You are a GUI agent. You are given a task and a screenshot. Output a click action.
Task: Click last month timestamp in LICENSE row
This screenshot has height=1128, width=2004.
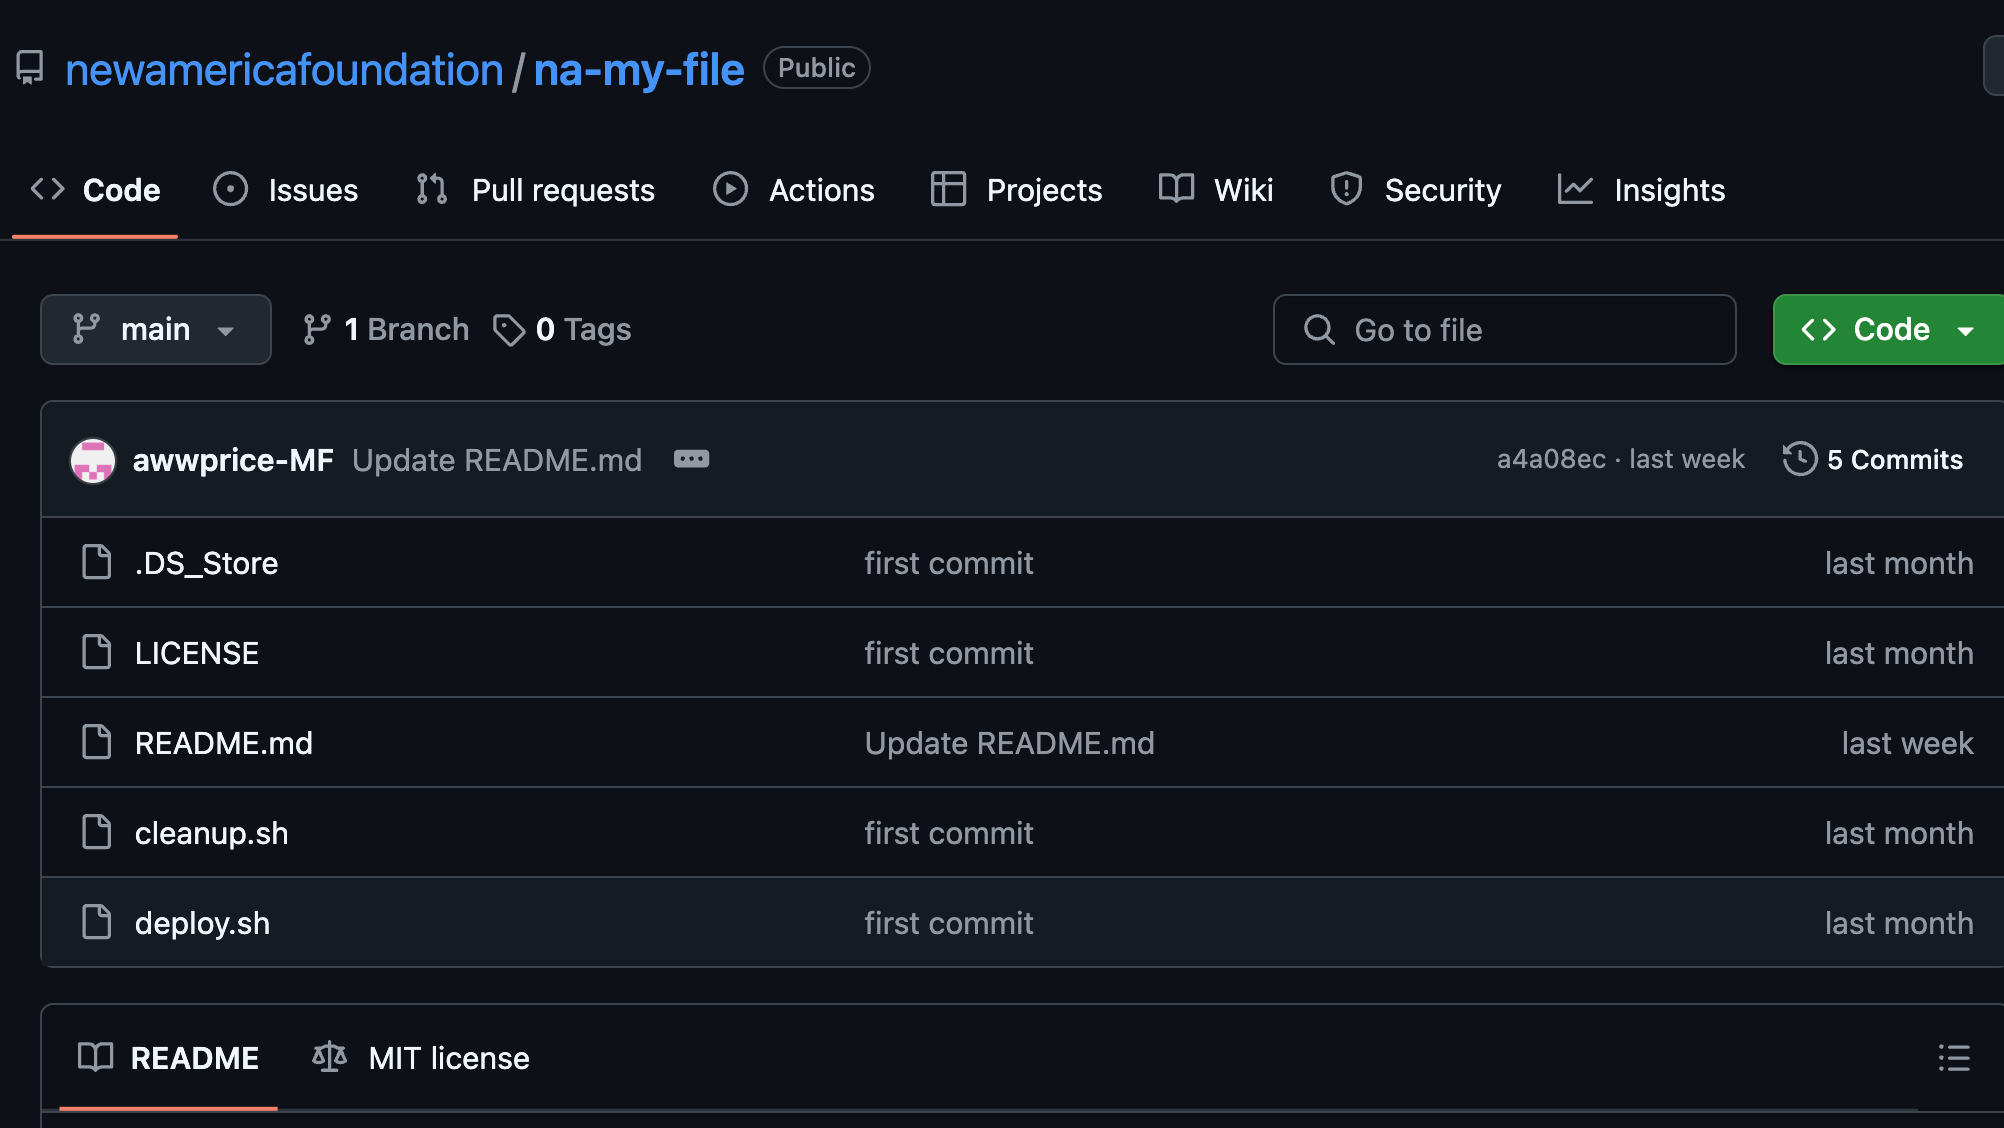(1899, 653)
